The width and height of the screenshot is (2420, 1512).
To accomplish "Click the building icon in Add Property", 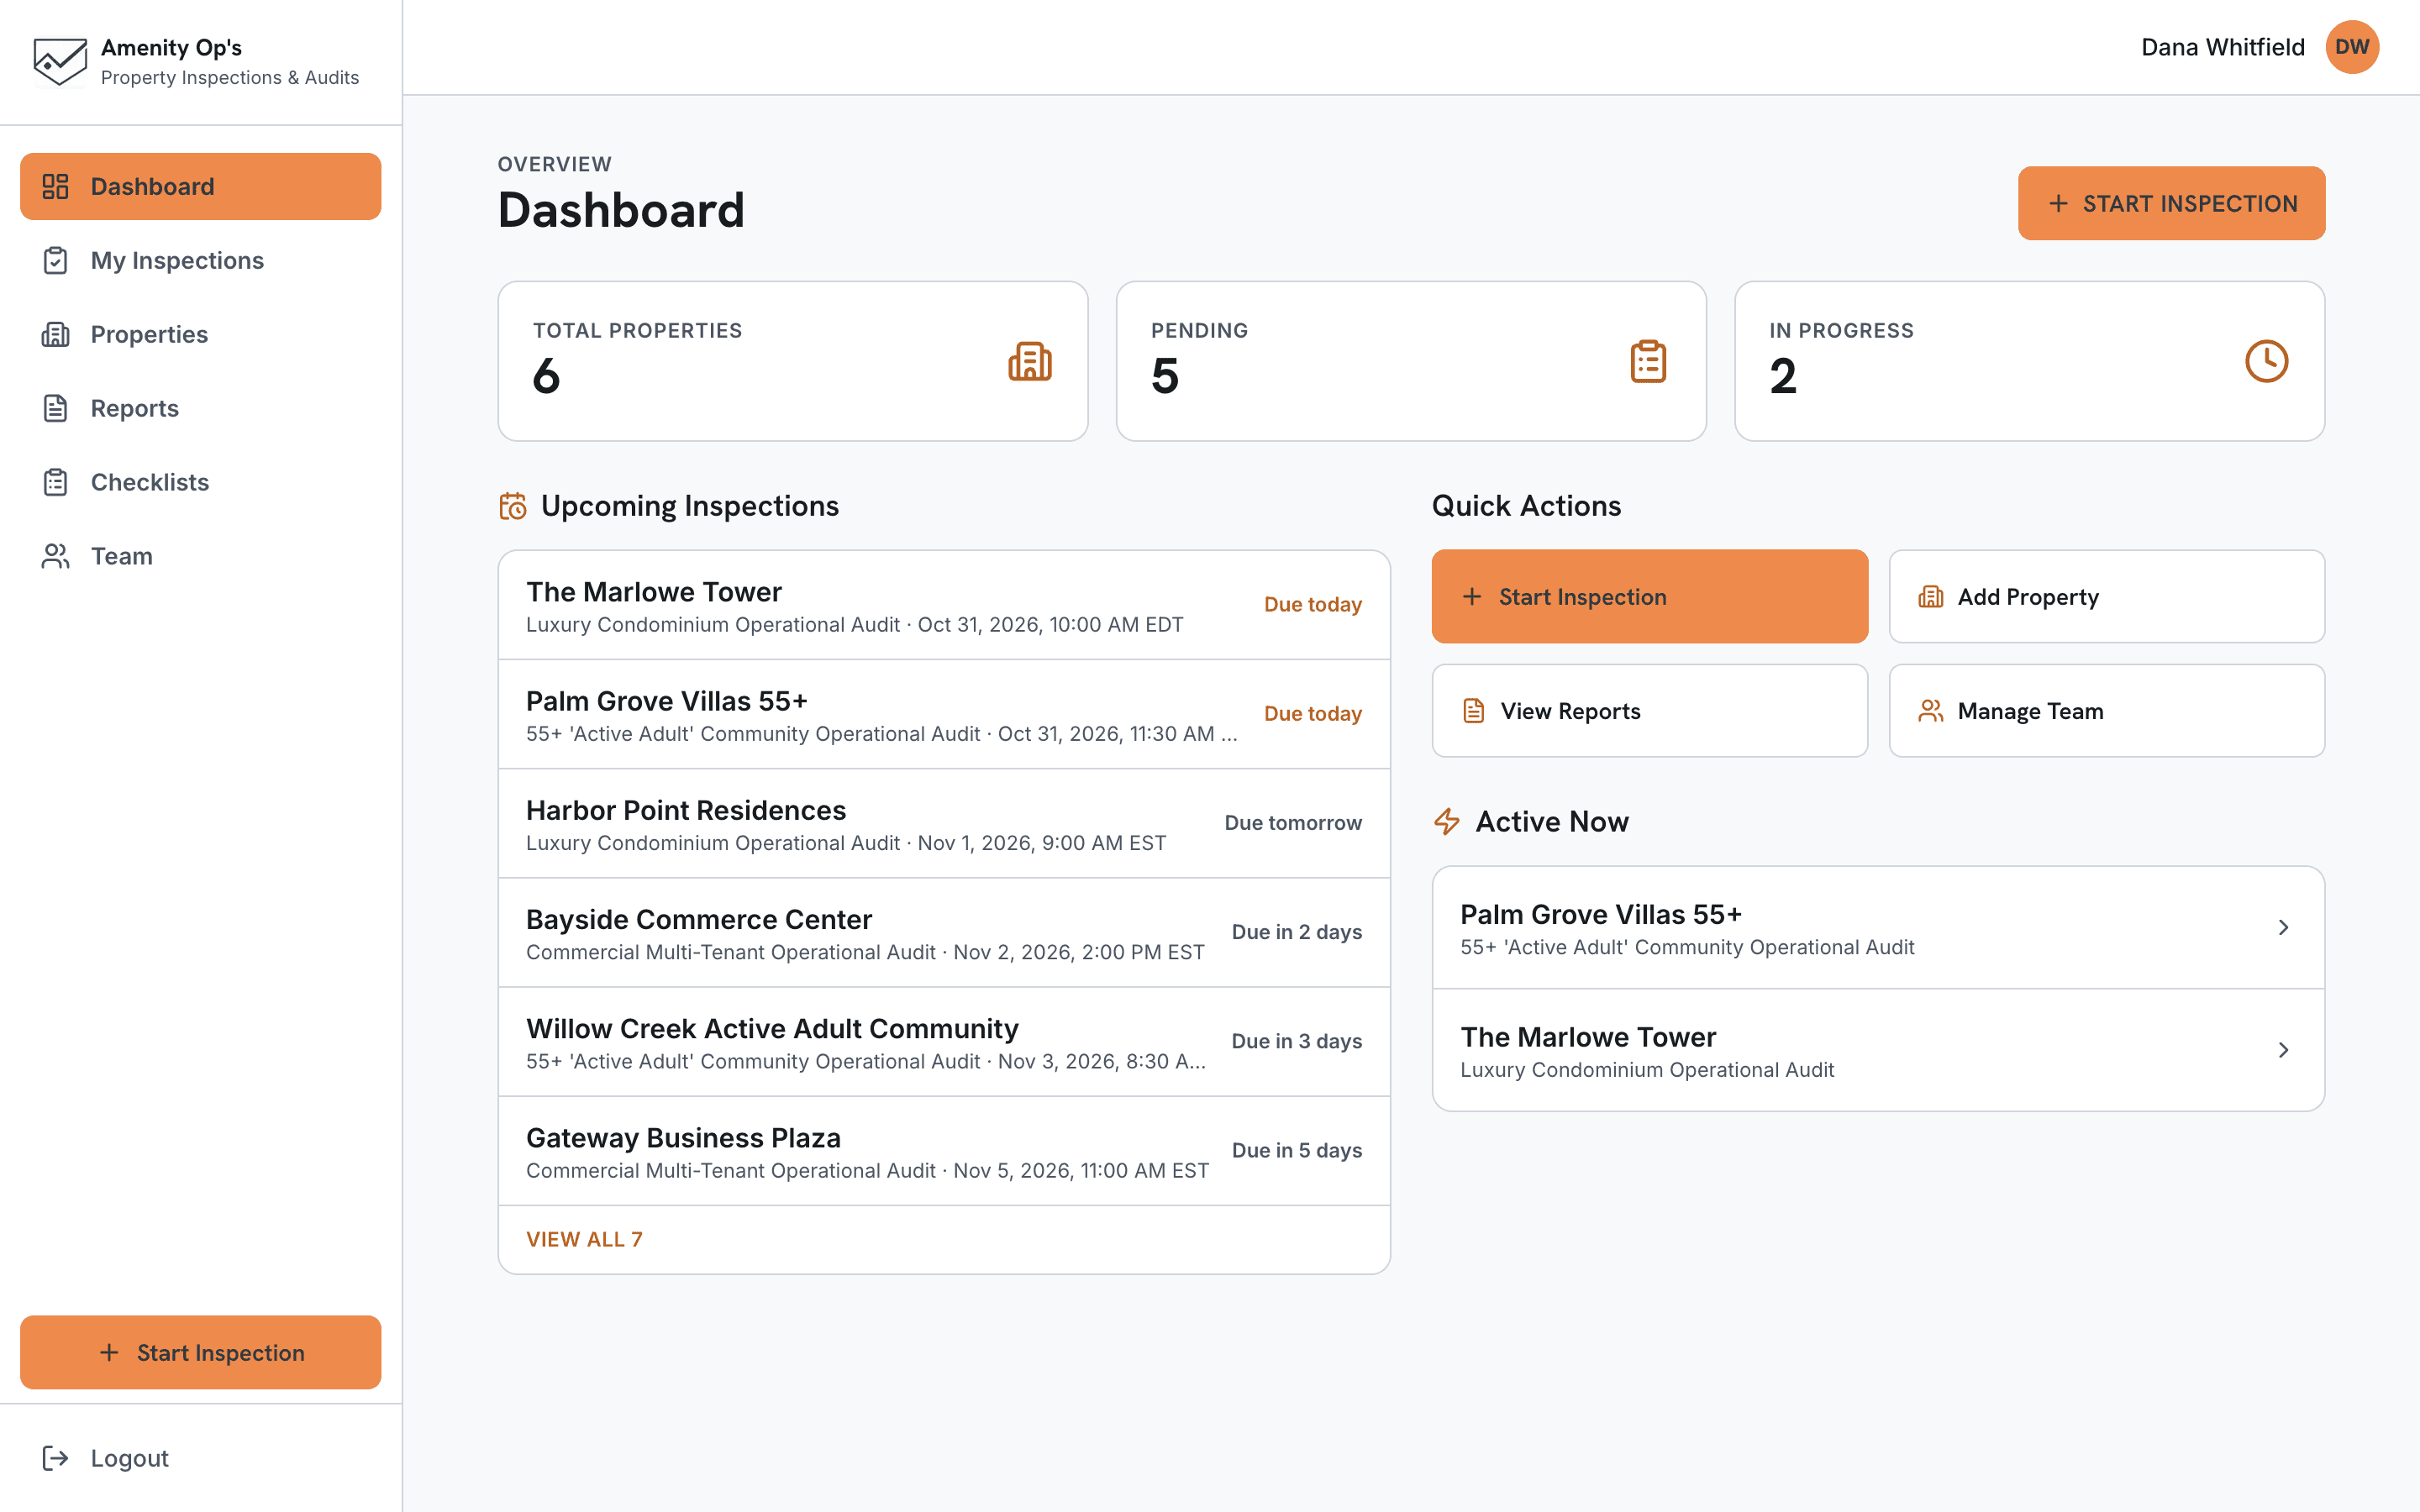I will 1930,597.
